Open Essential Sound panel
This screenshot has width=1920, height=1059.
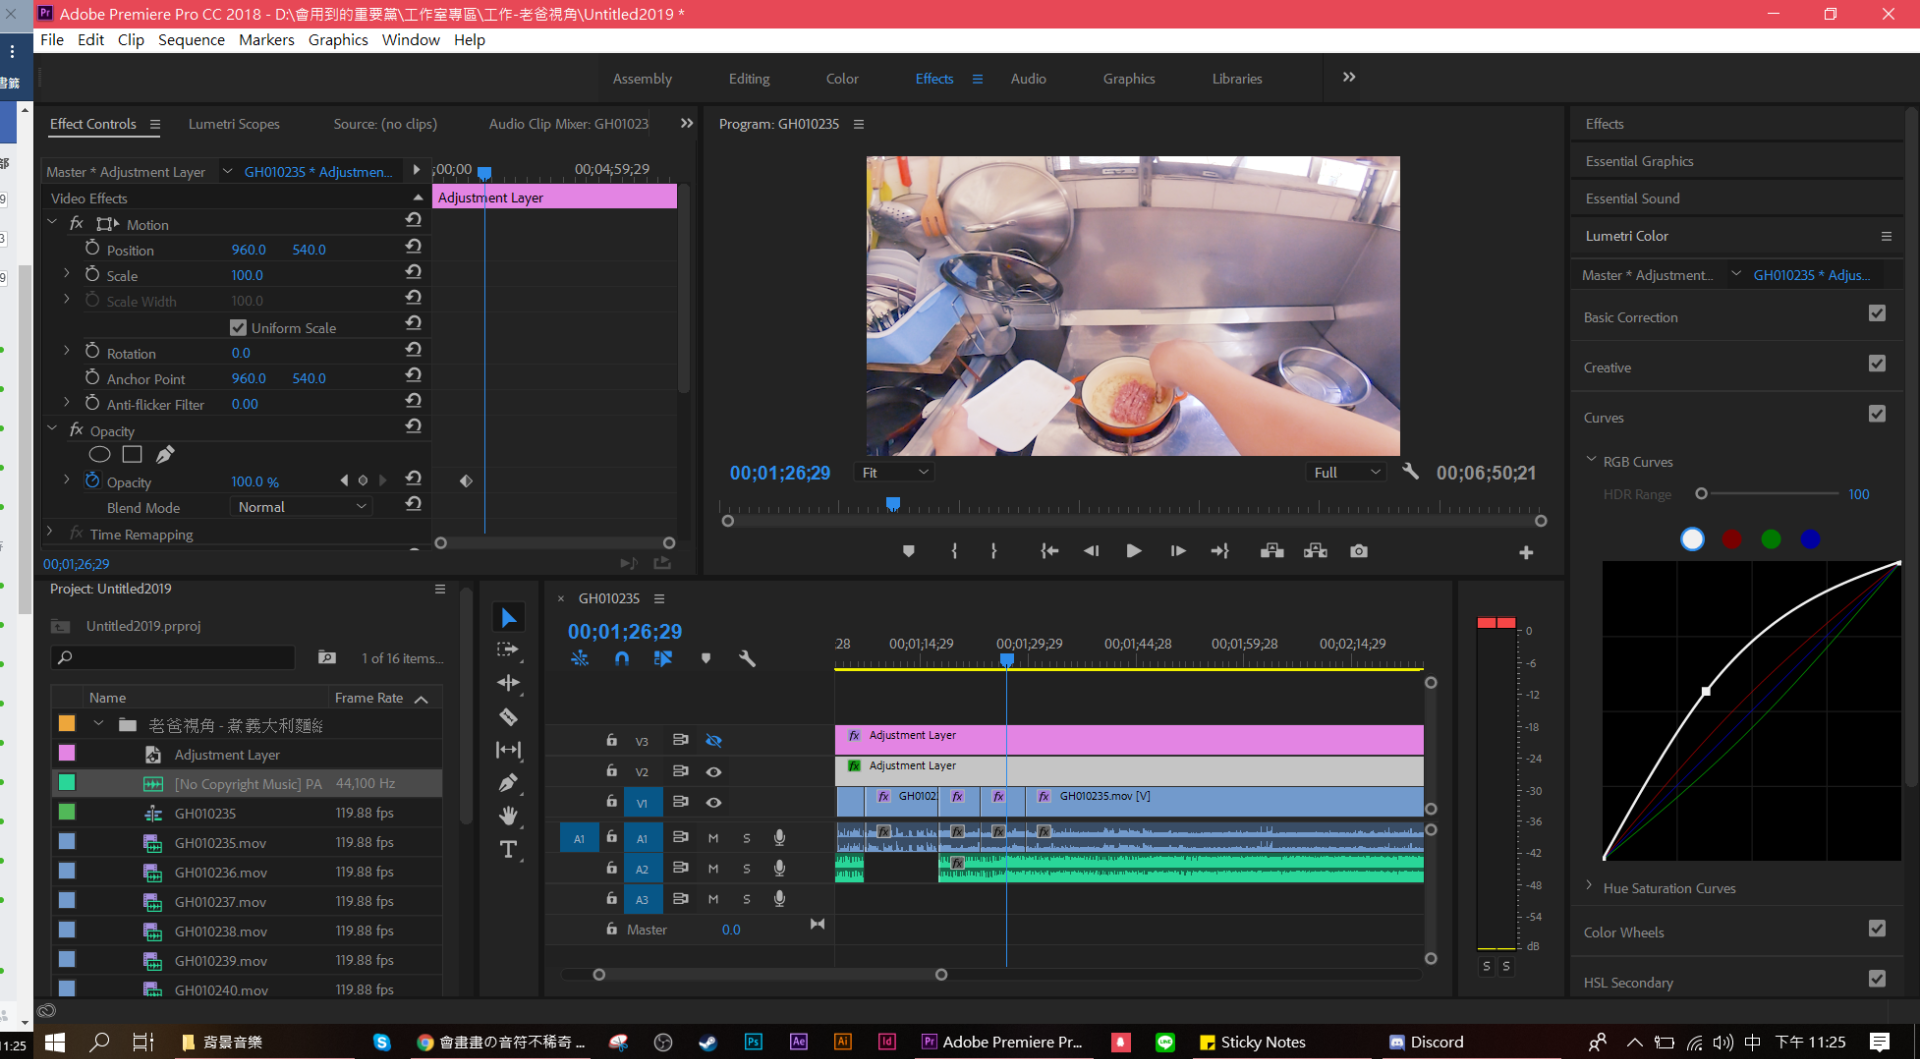point(1632,198)
